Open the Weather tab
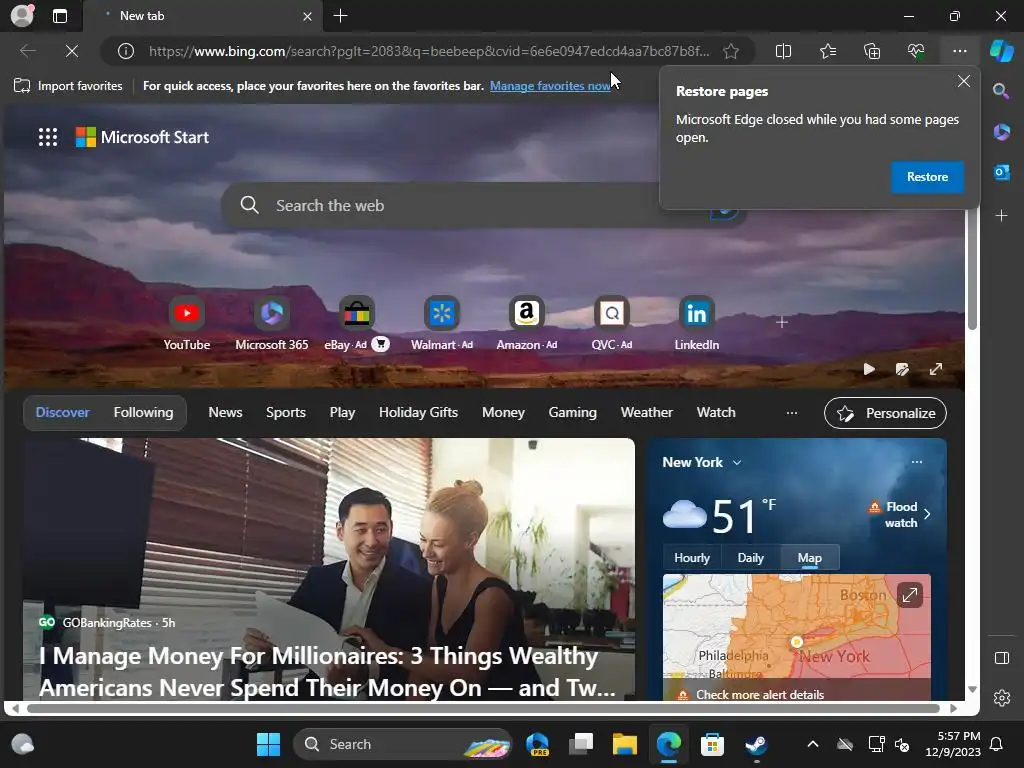 (647, 413)
